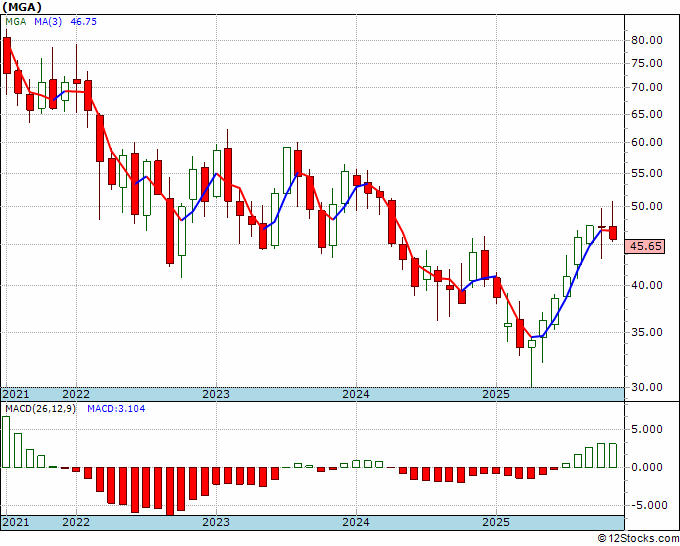Click 2024 on the price chart timeline

pyautogui.click(x=356, y=394)
